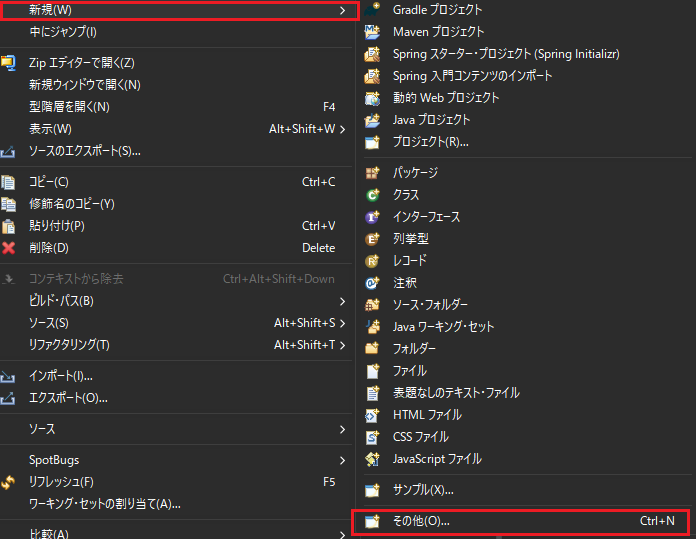Click the ソース・フォルダー icon
This screenshot has height=539, width=696.
(372, 305)
